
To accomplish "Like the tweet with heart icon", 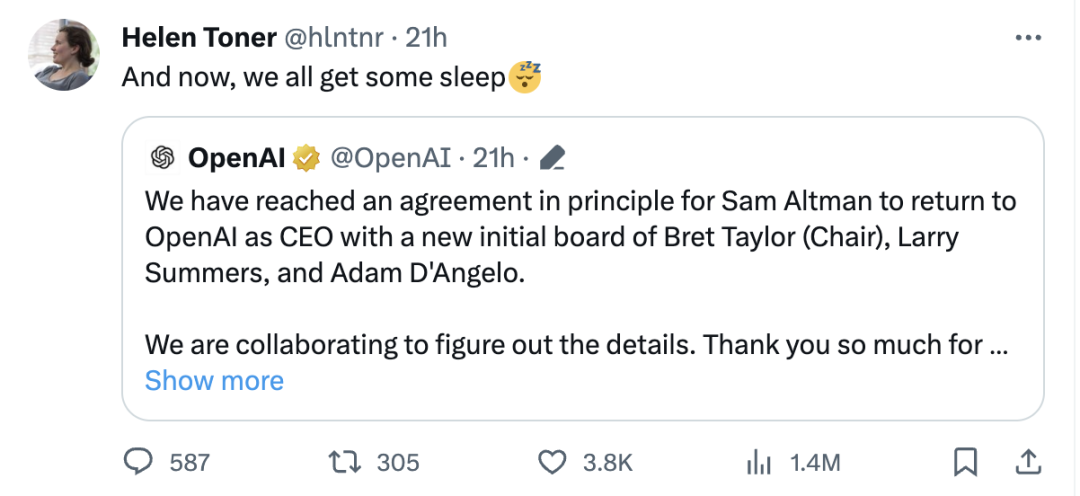I will tap(553, 461).
